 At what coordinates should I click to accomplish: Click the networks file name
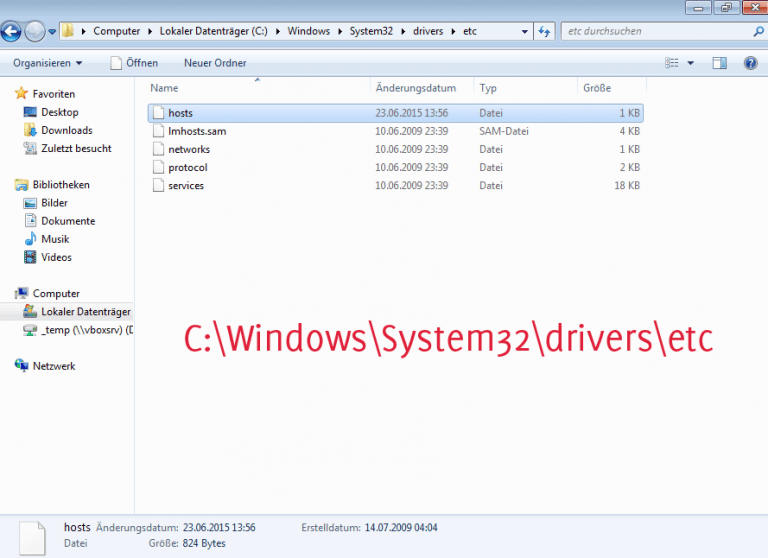click(x=189, y=149)
